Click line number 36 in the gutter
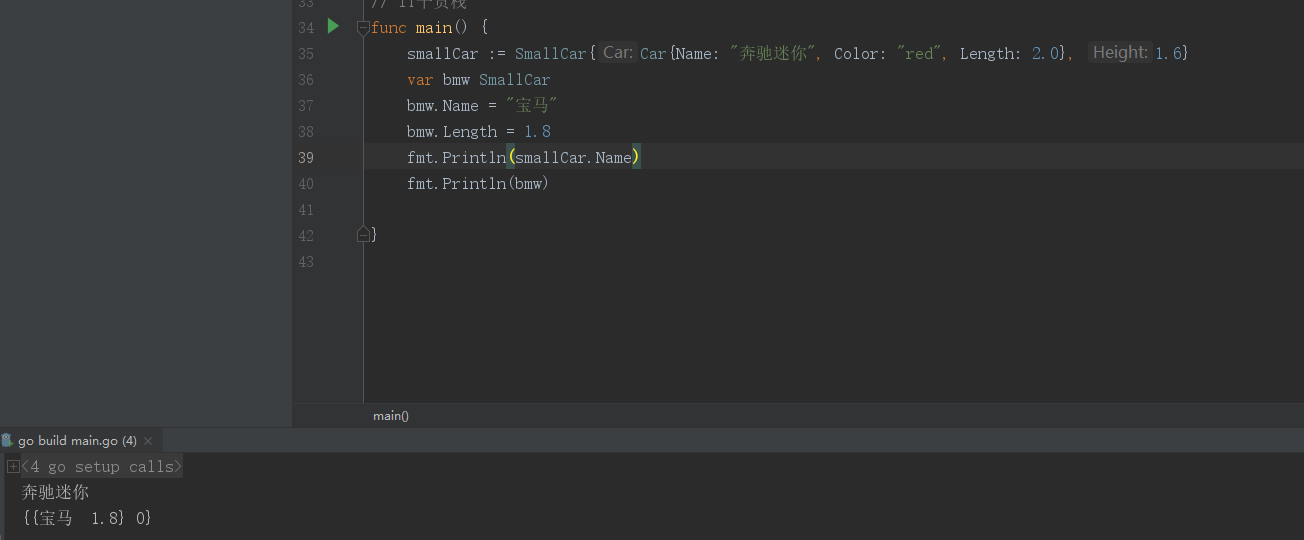This screenshot has height=540, width=1304. click(x=306, y=80)
